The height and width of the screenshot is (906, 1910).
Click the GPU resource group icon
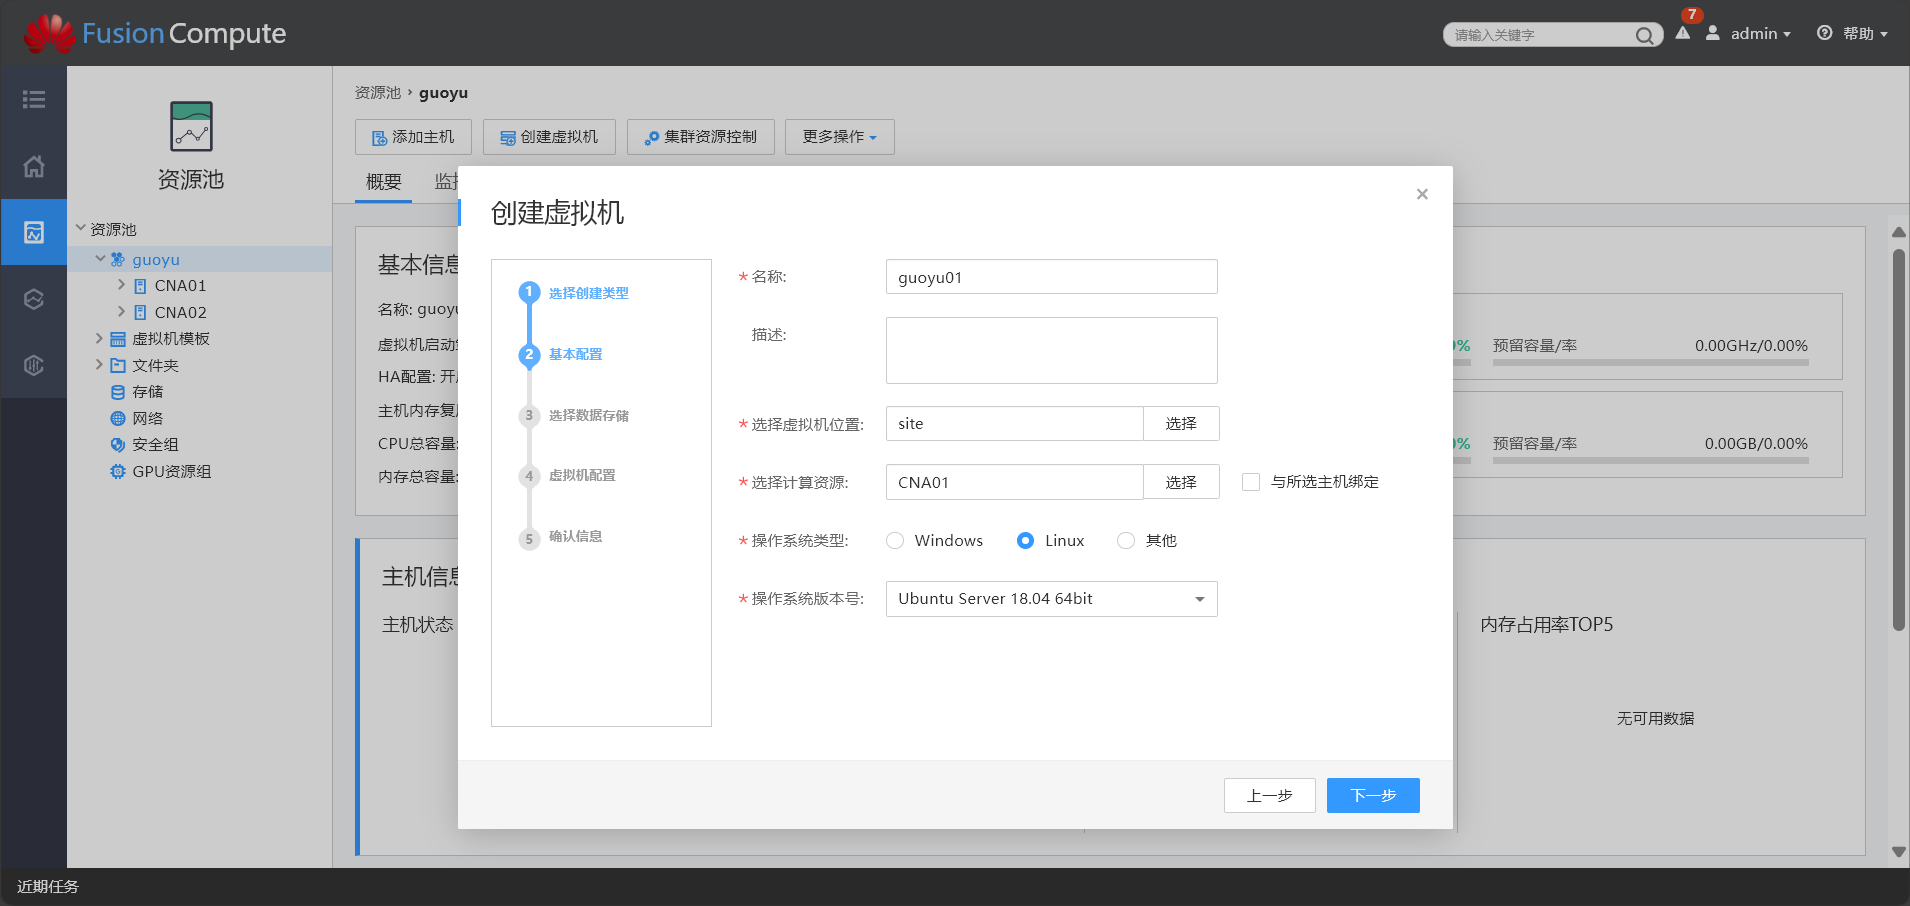(118, 471)
